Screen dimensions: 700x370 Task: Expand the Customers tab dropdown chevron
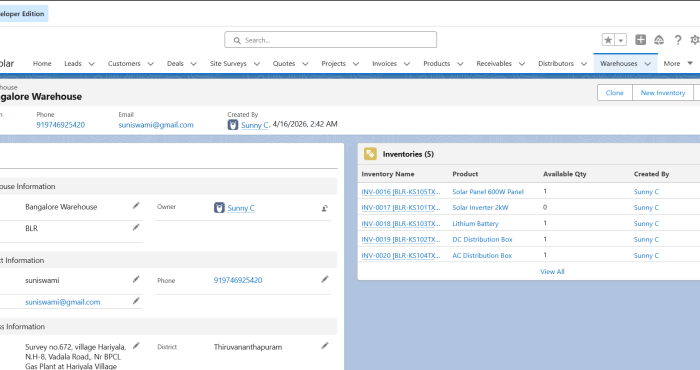click(150, 64)
